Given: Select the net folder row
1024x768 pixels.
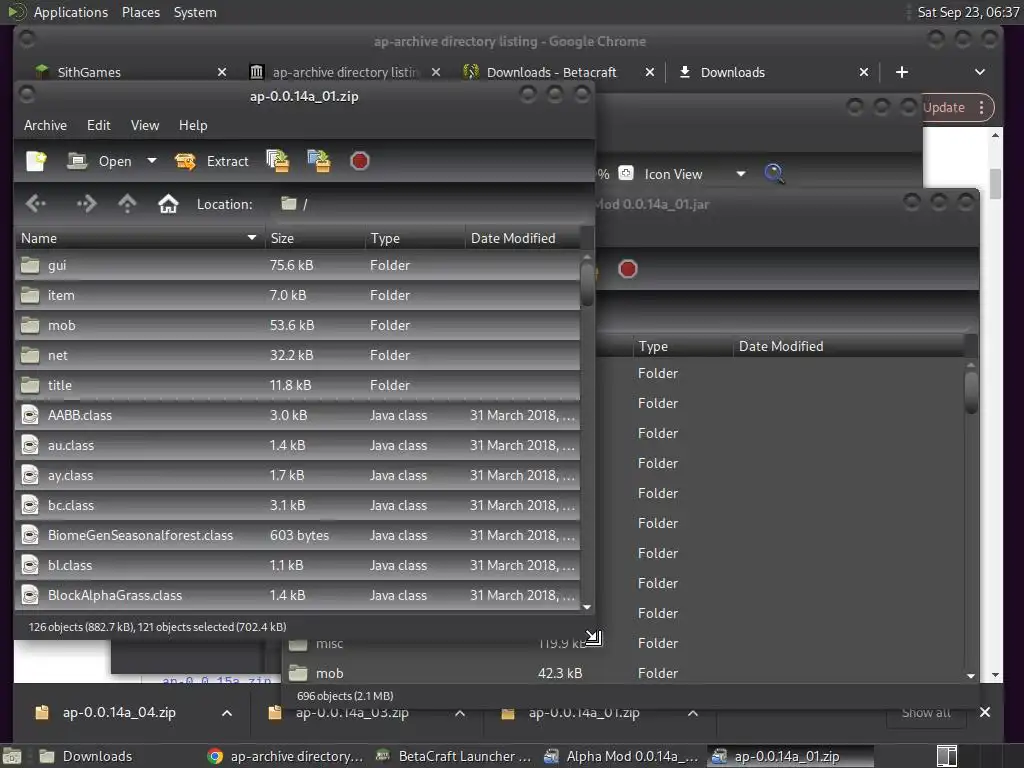Looking at the screenshot, I should pyautogui.click(x=297, y=355).
